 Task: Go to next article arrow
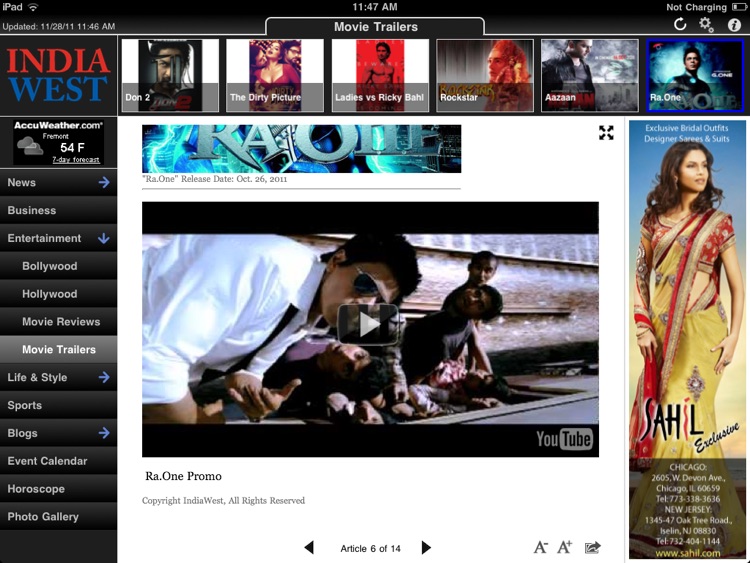click(426, 547)
